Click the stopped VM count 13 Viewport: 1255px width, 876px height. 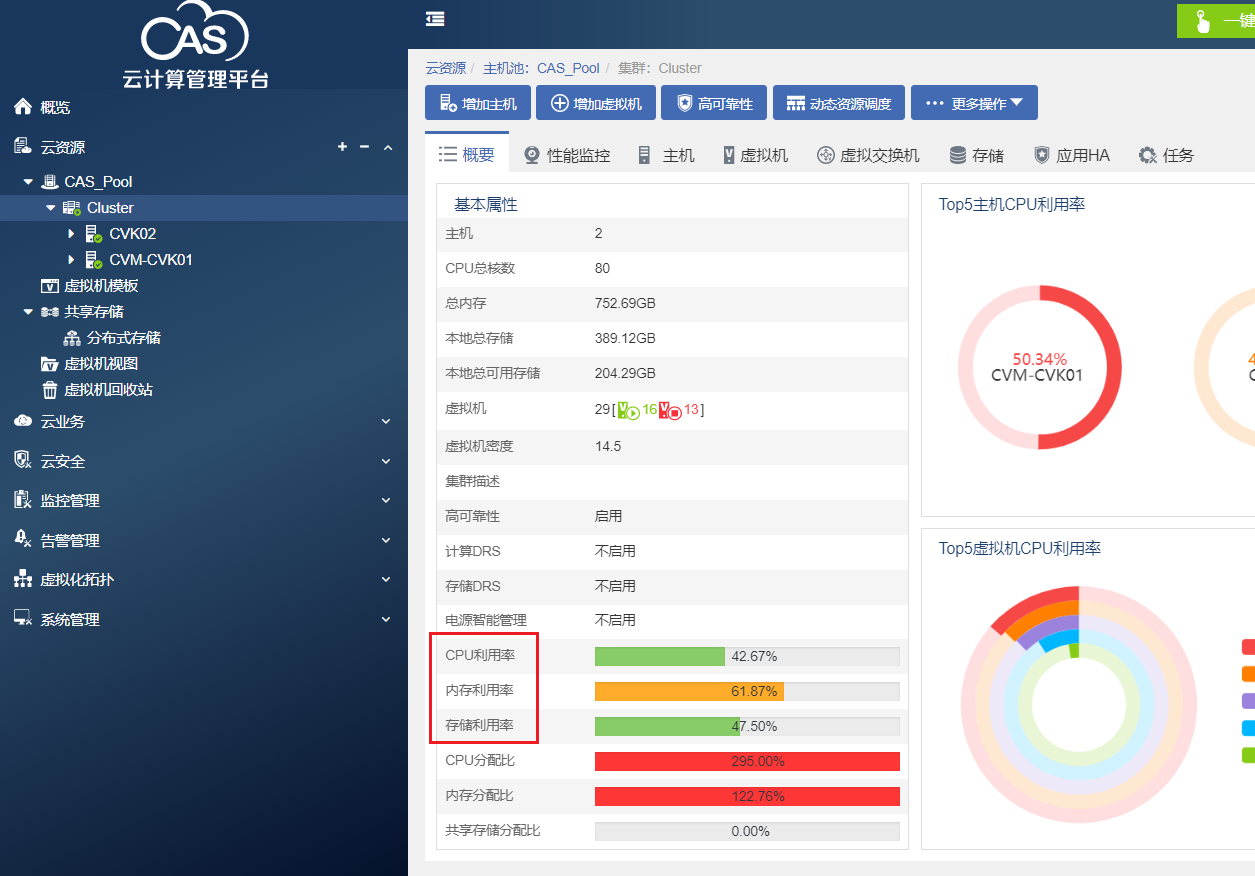[691, 410]
